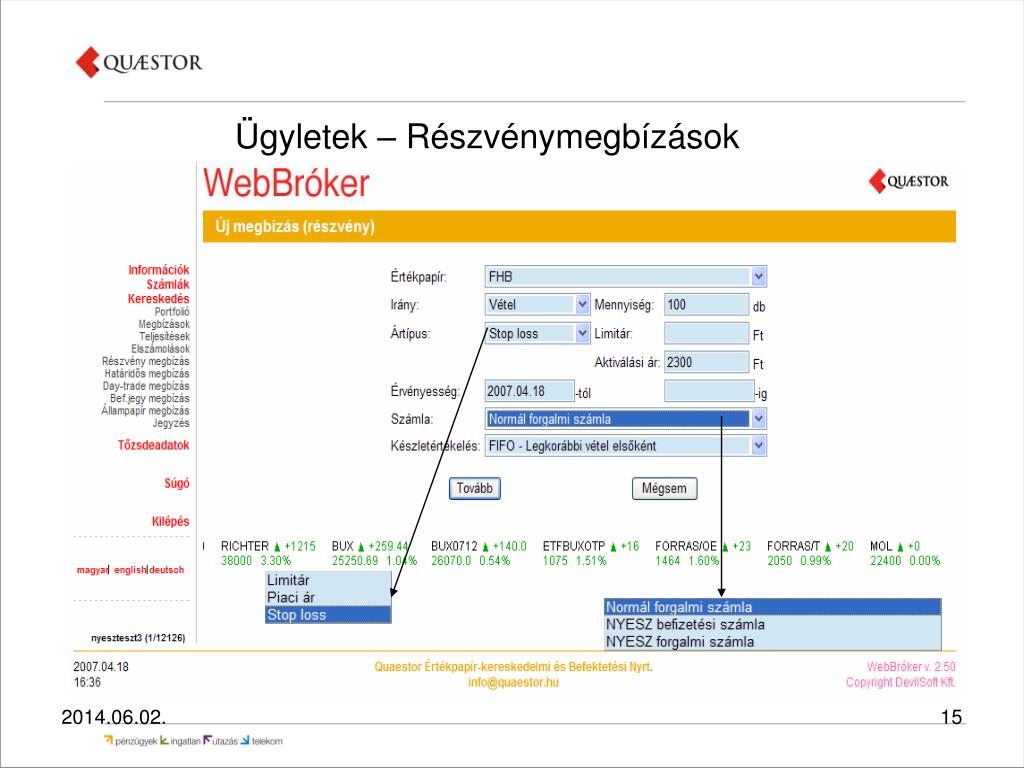Select NYESZ befizetési számla in the account list
The image size is (1024, 768).
click(x=773, y=624)
